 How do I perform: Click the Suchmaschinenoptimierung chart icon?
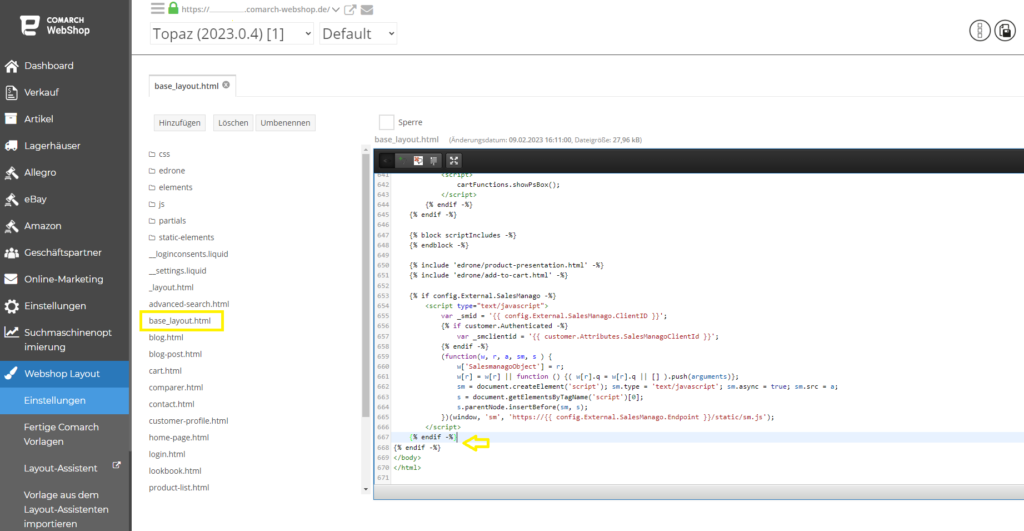(x=11, y=332)
